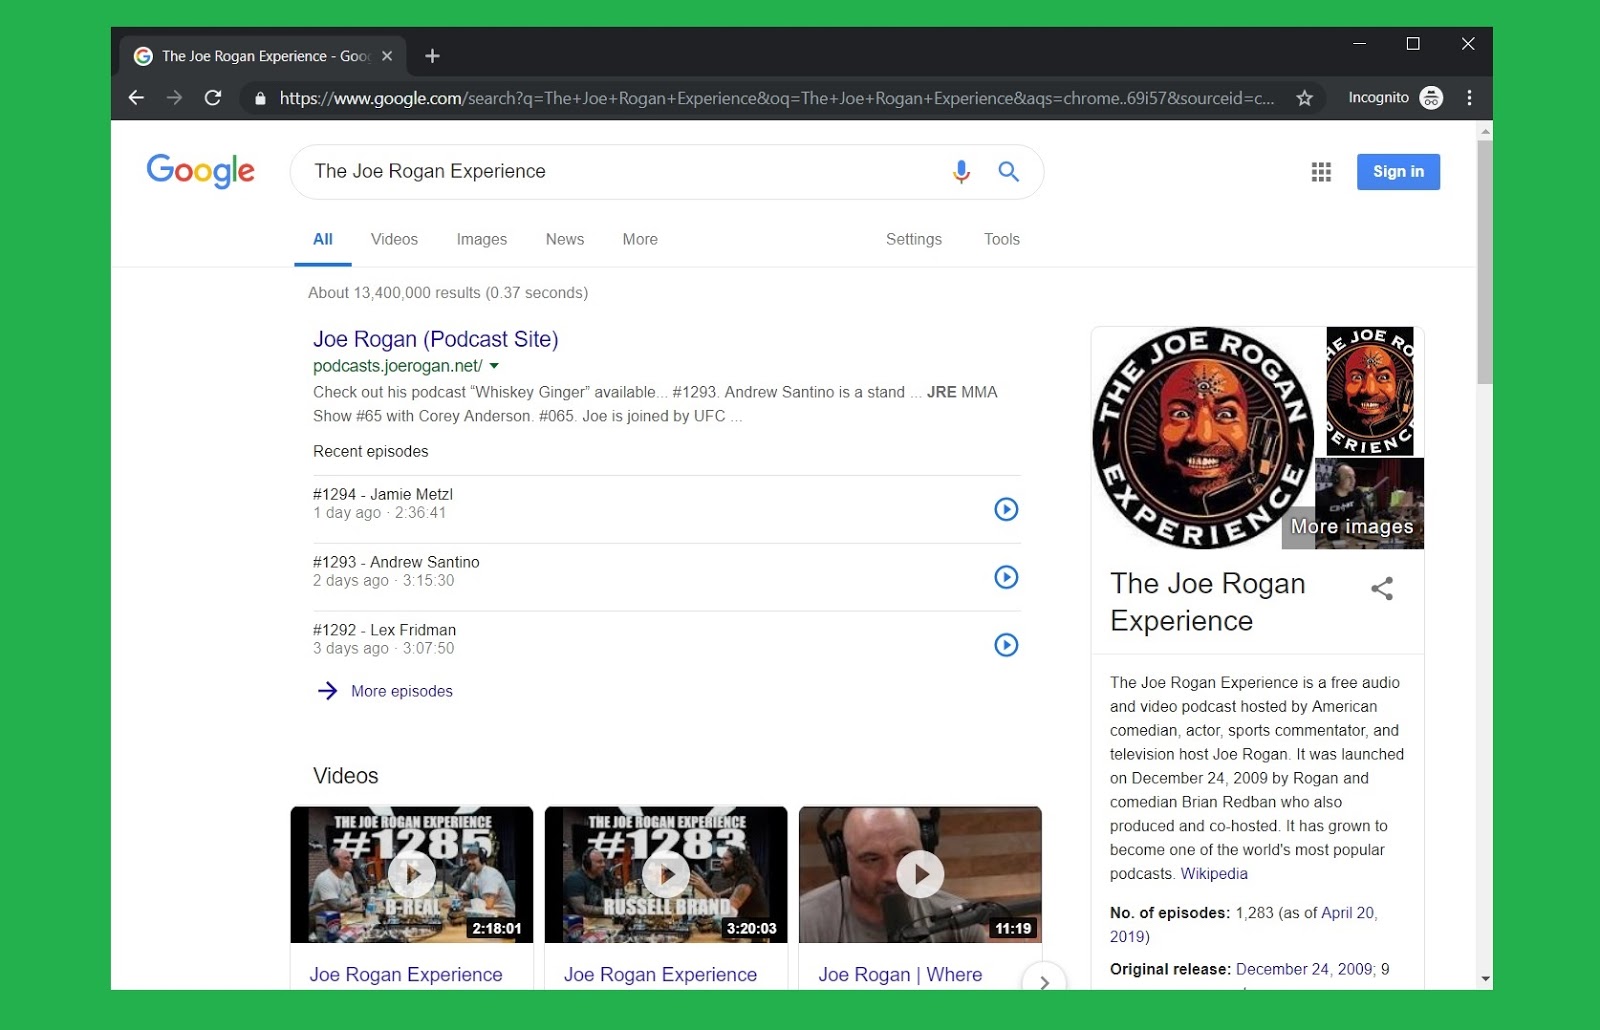This screenshot has height=1030, width=1600.
Task: Maximize the Chrome window
Action: click(x=1413, y=43)
